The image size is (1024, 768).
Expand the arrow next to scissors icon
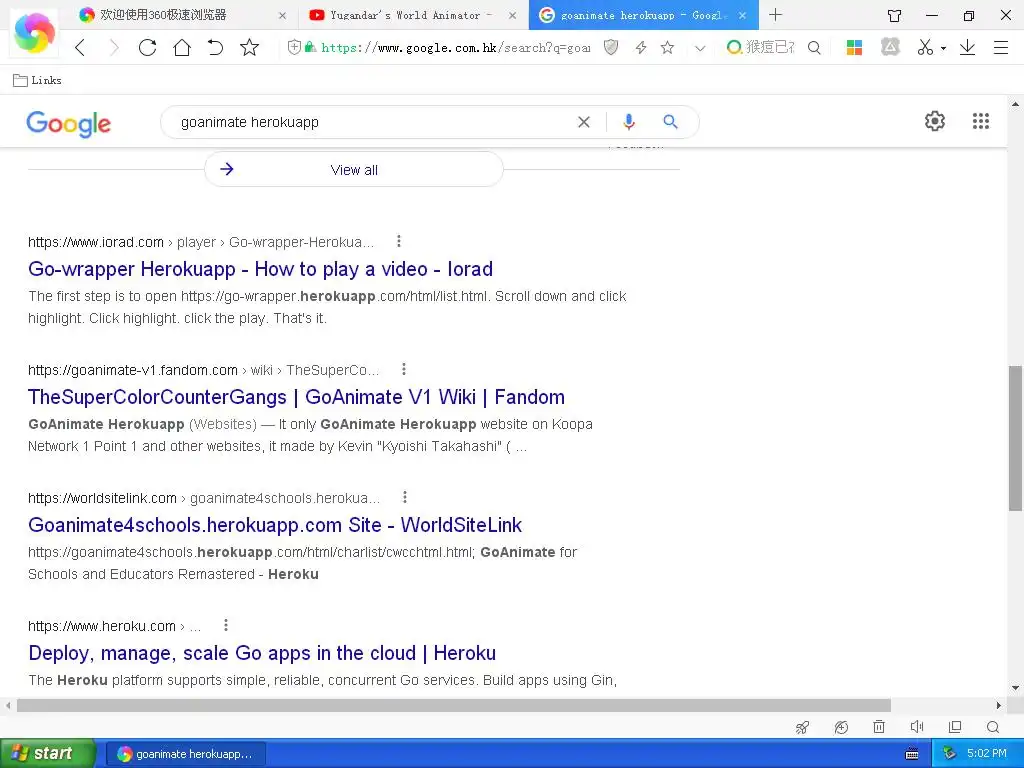click(x=943, y=48)
